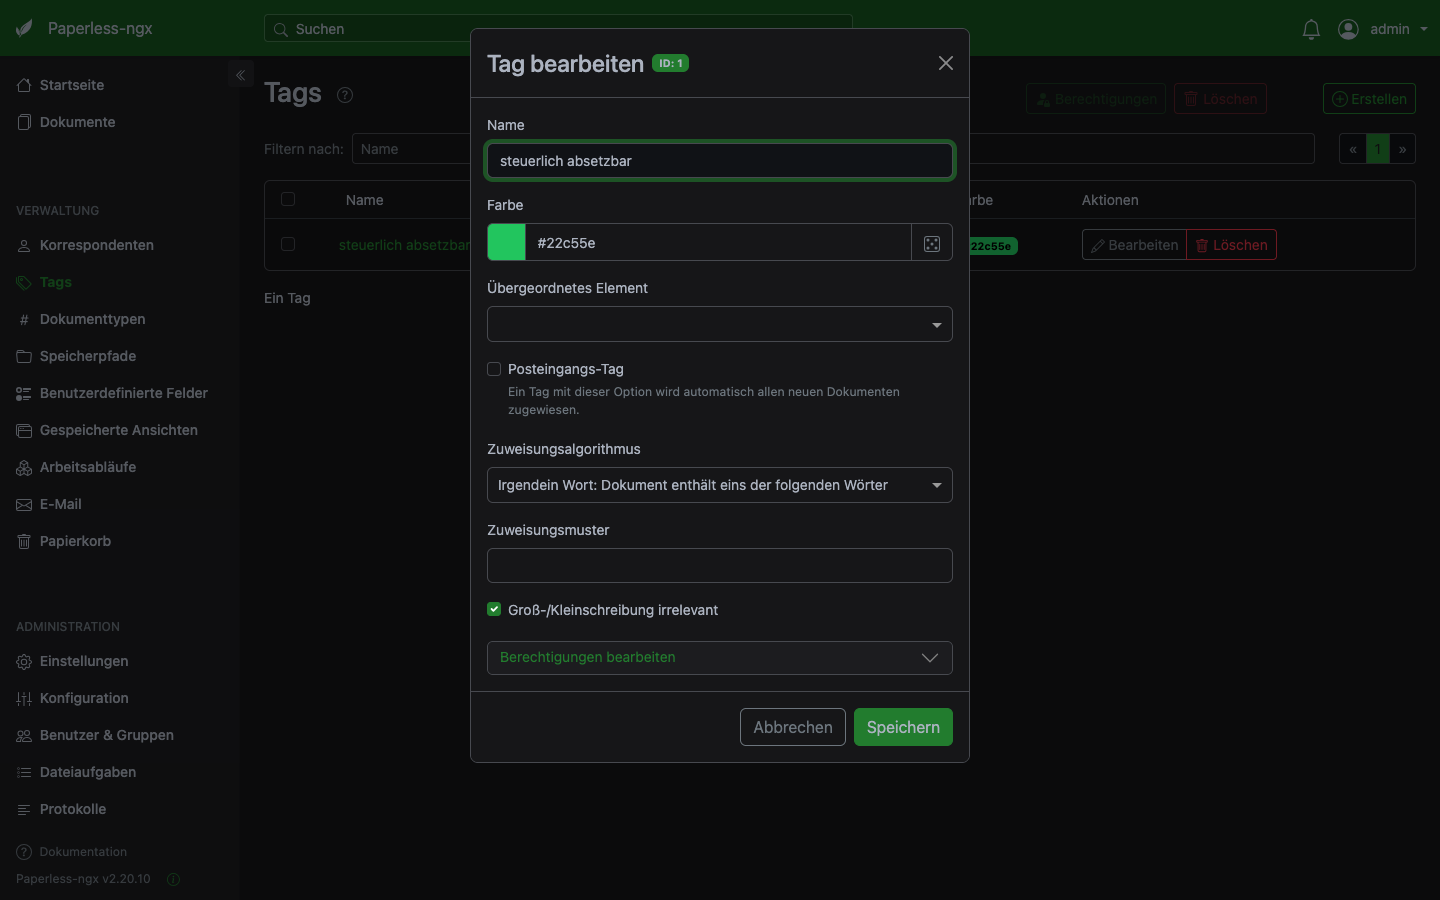
Task: Click the Speicherpfade folder icon
Action: pos(23,356)
